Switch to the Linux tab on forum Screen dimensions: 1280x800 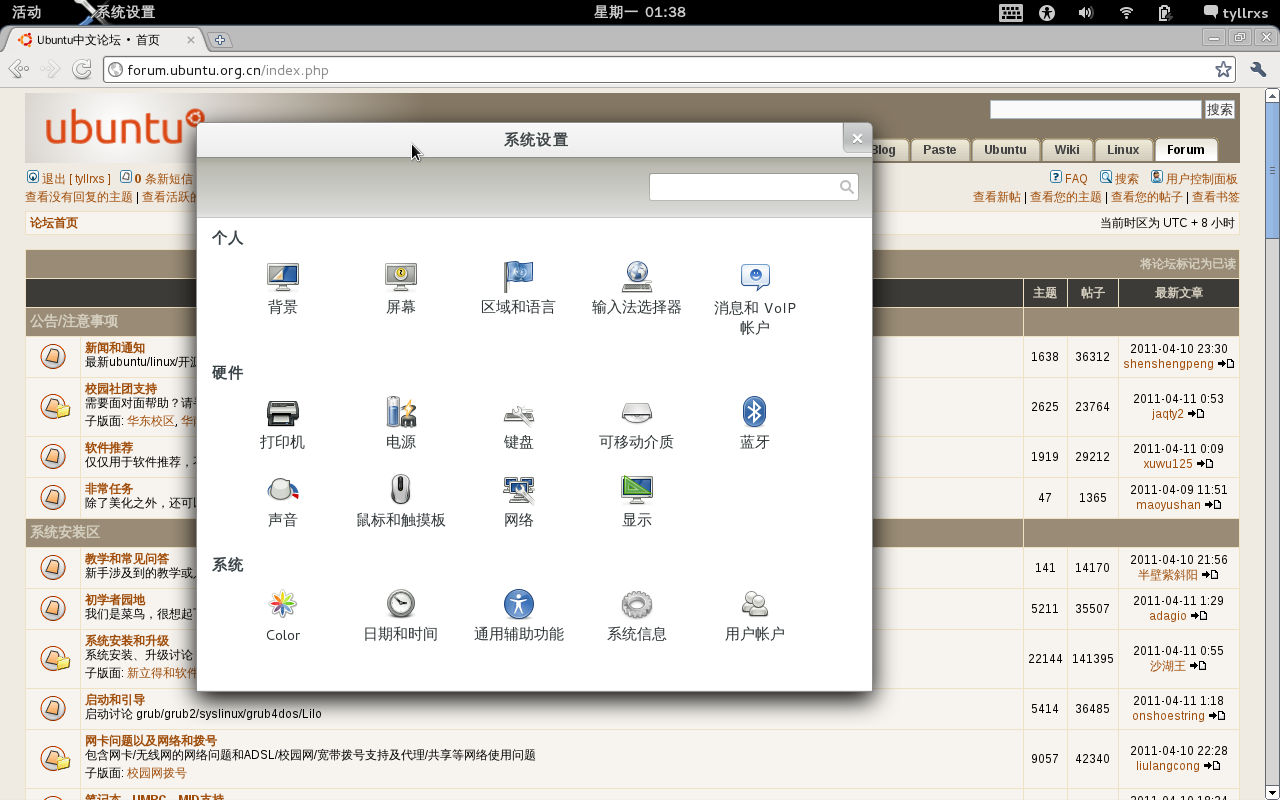pyautogui.click(x=1123, y=150)
